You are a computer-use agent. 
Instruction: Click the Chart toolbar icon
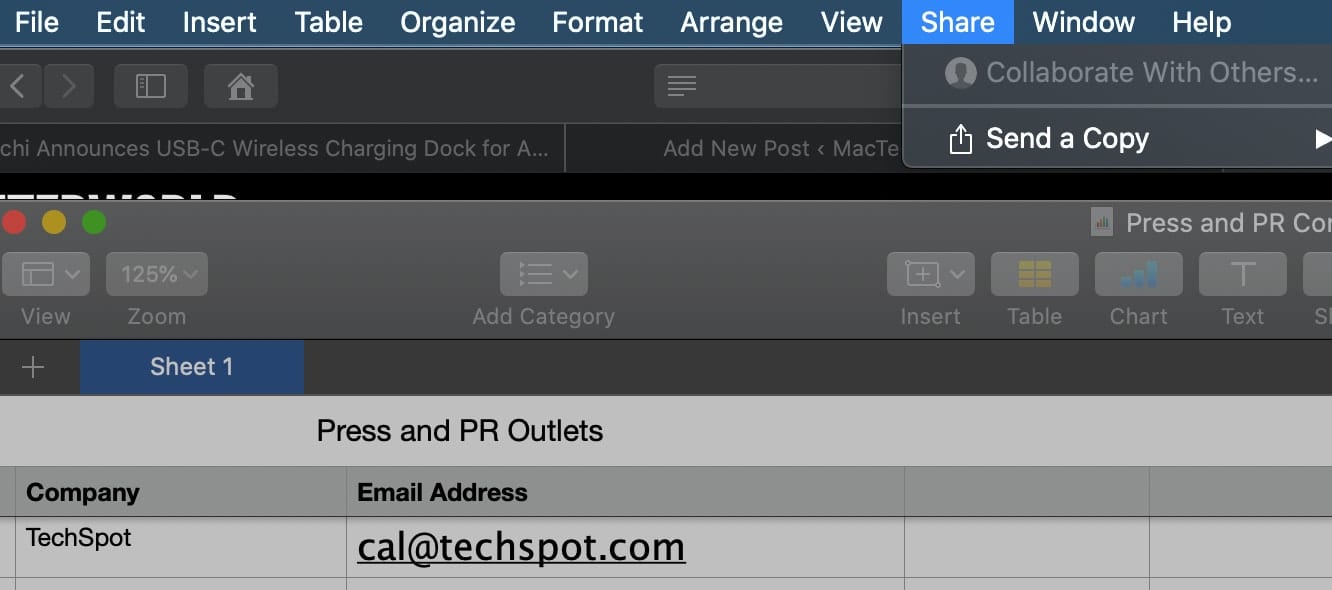pyautogui.click(x=1138, y=274)
